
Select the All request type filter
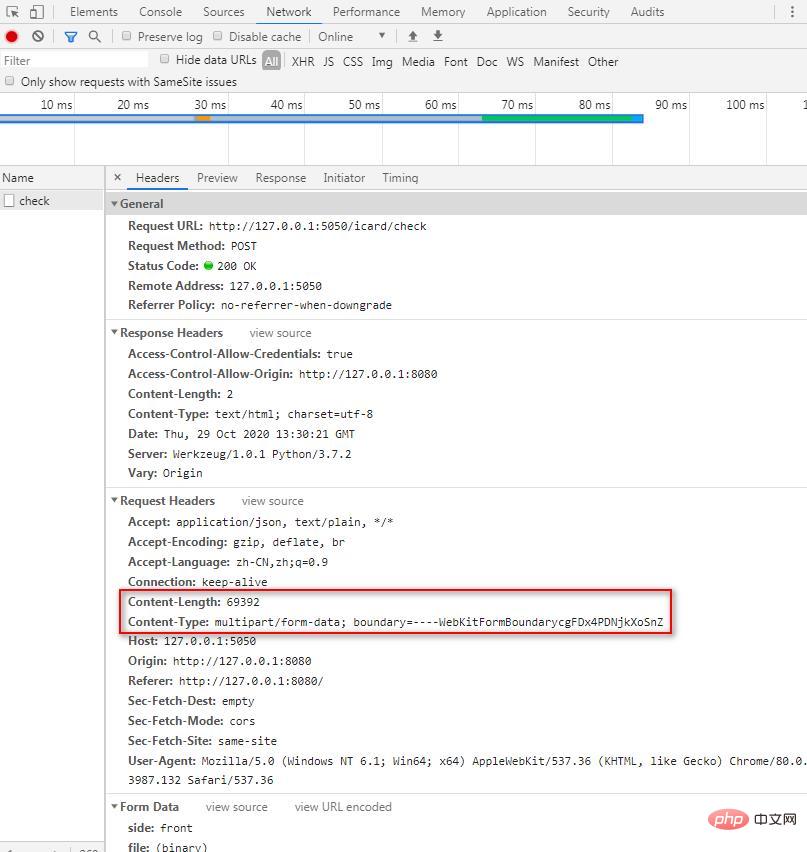click(x=271, y=61)
